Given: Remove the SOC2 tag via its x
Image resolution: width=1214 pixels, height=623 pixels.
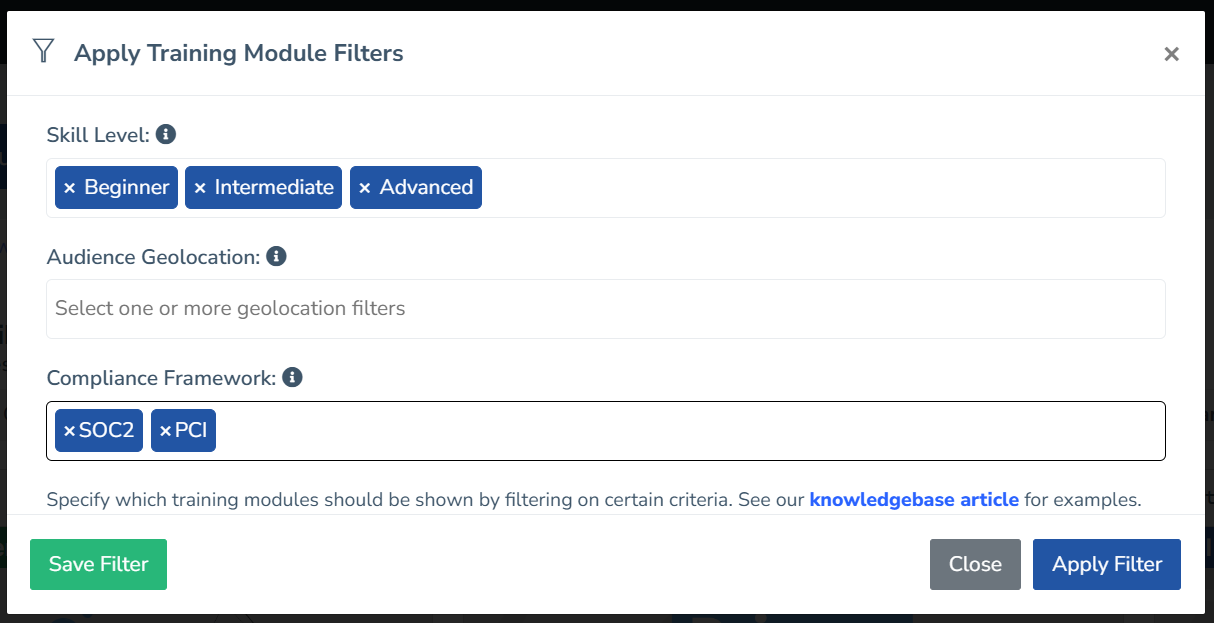Looking at the screenshot, I should point(69,431).
